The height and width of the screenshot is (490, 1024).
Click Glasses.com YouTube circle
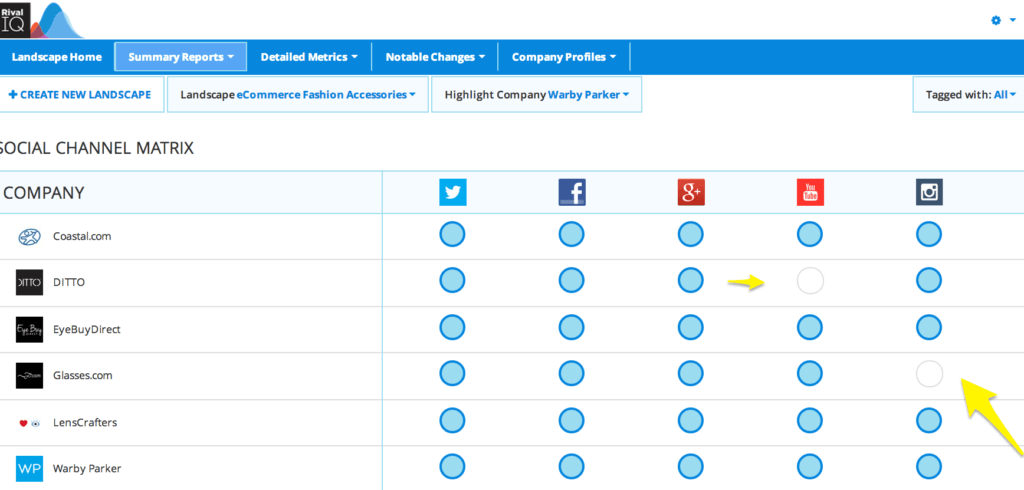(810, 374)
